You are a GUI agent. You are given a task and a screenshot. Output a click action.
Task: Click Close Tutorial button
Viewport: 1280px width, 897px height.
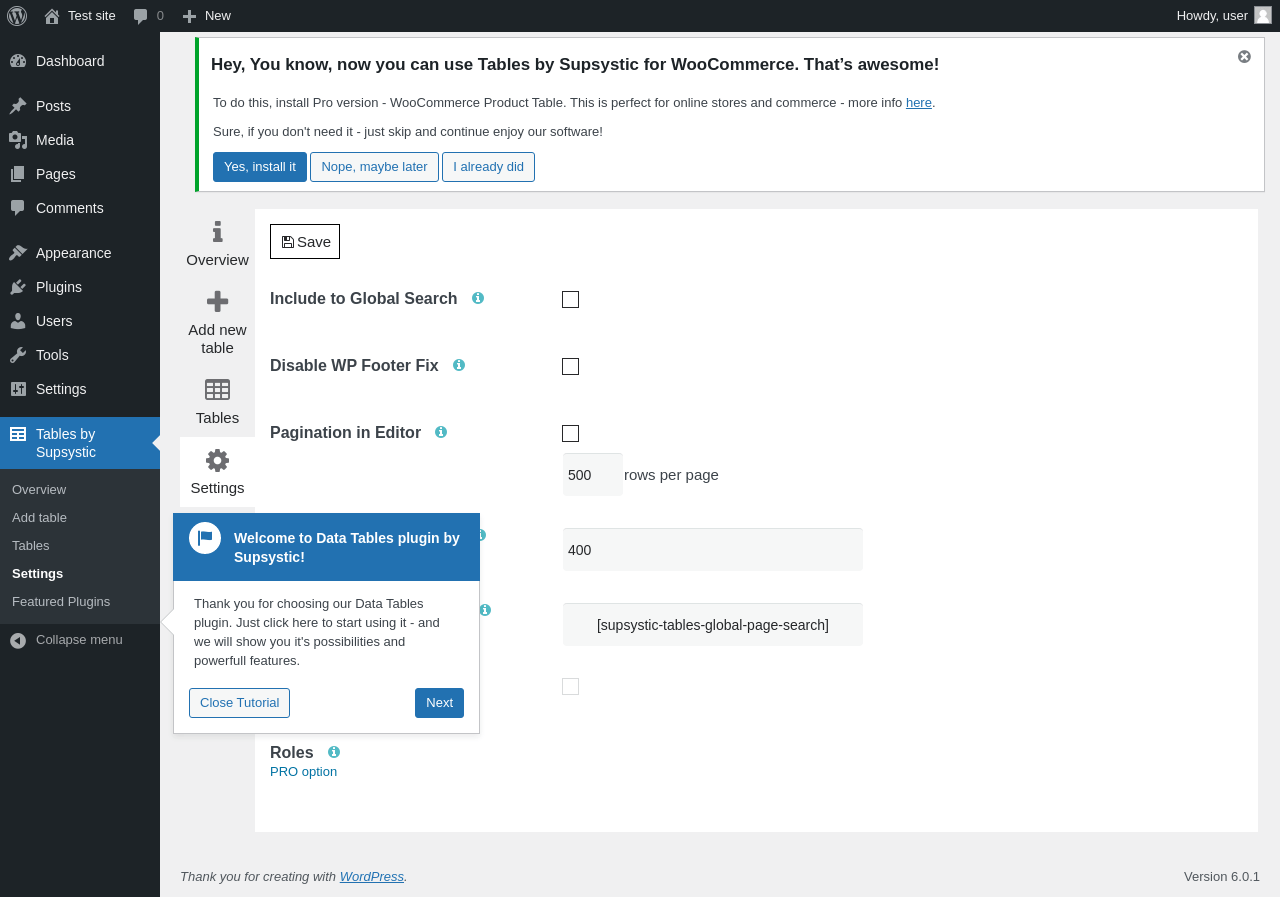(239, 703)
